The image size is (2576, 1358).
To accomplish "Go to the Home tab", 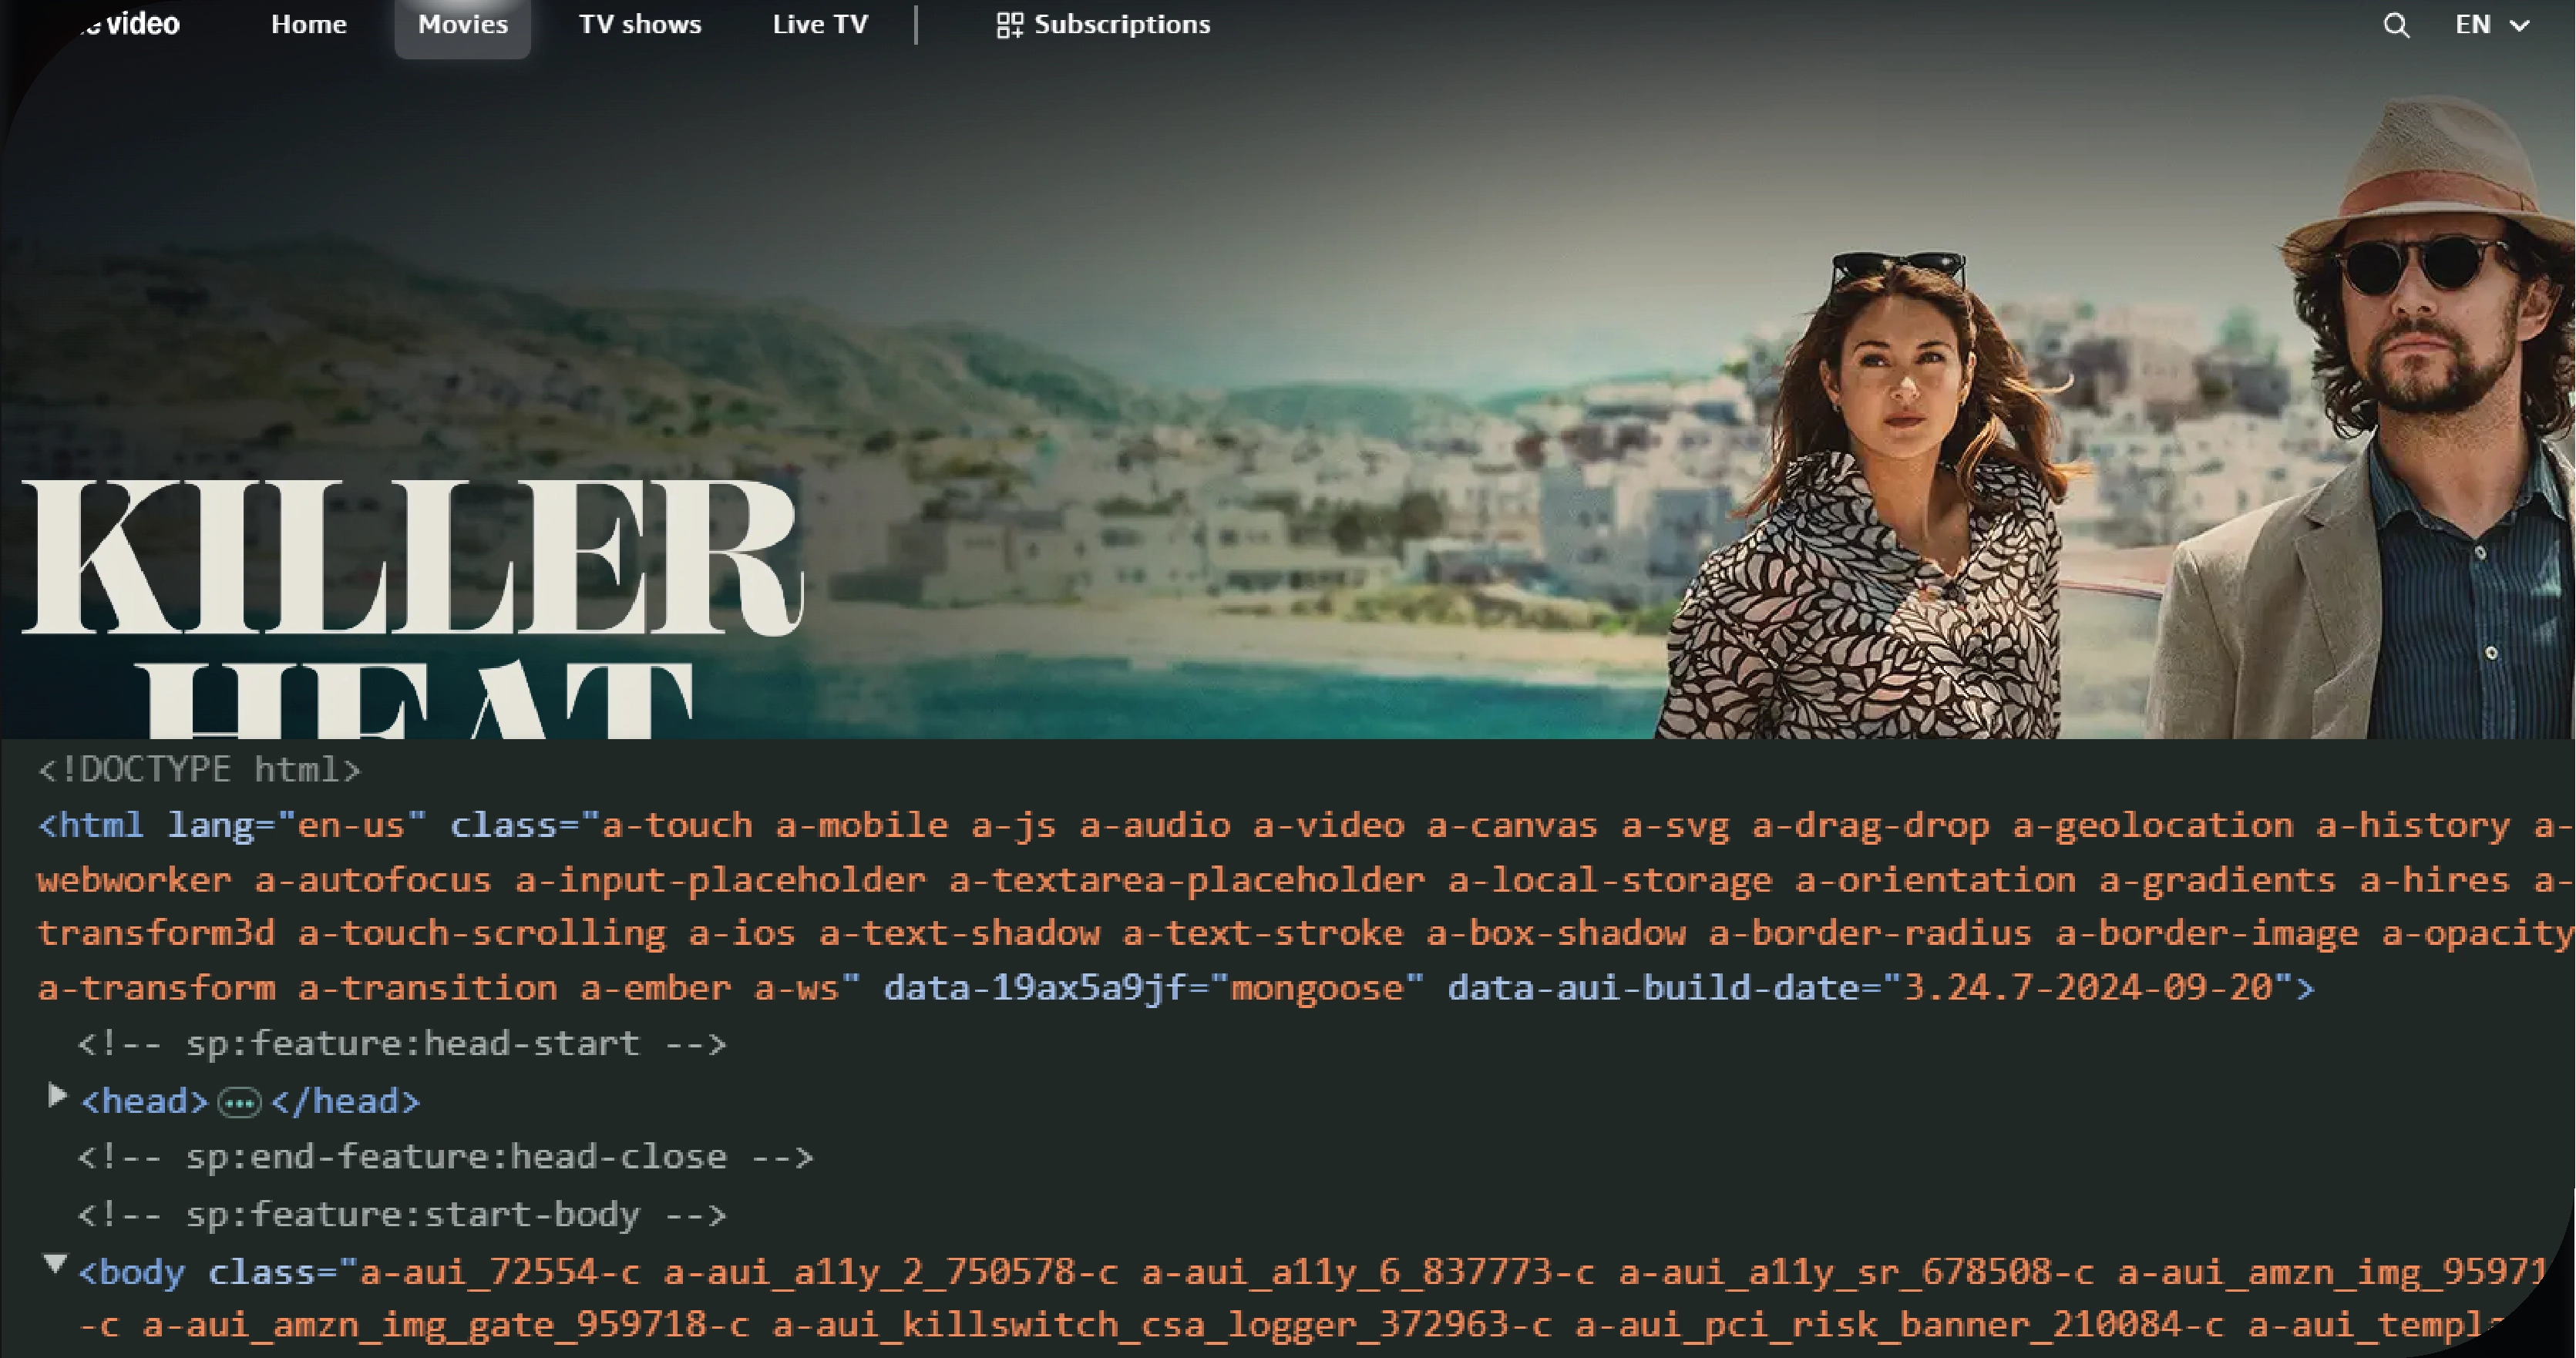I will (x=308, y=25).
